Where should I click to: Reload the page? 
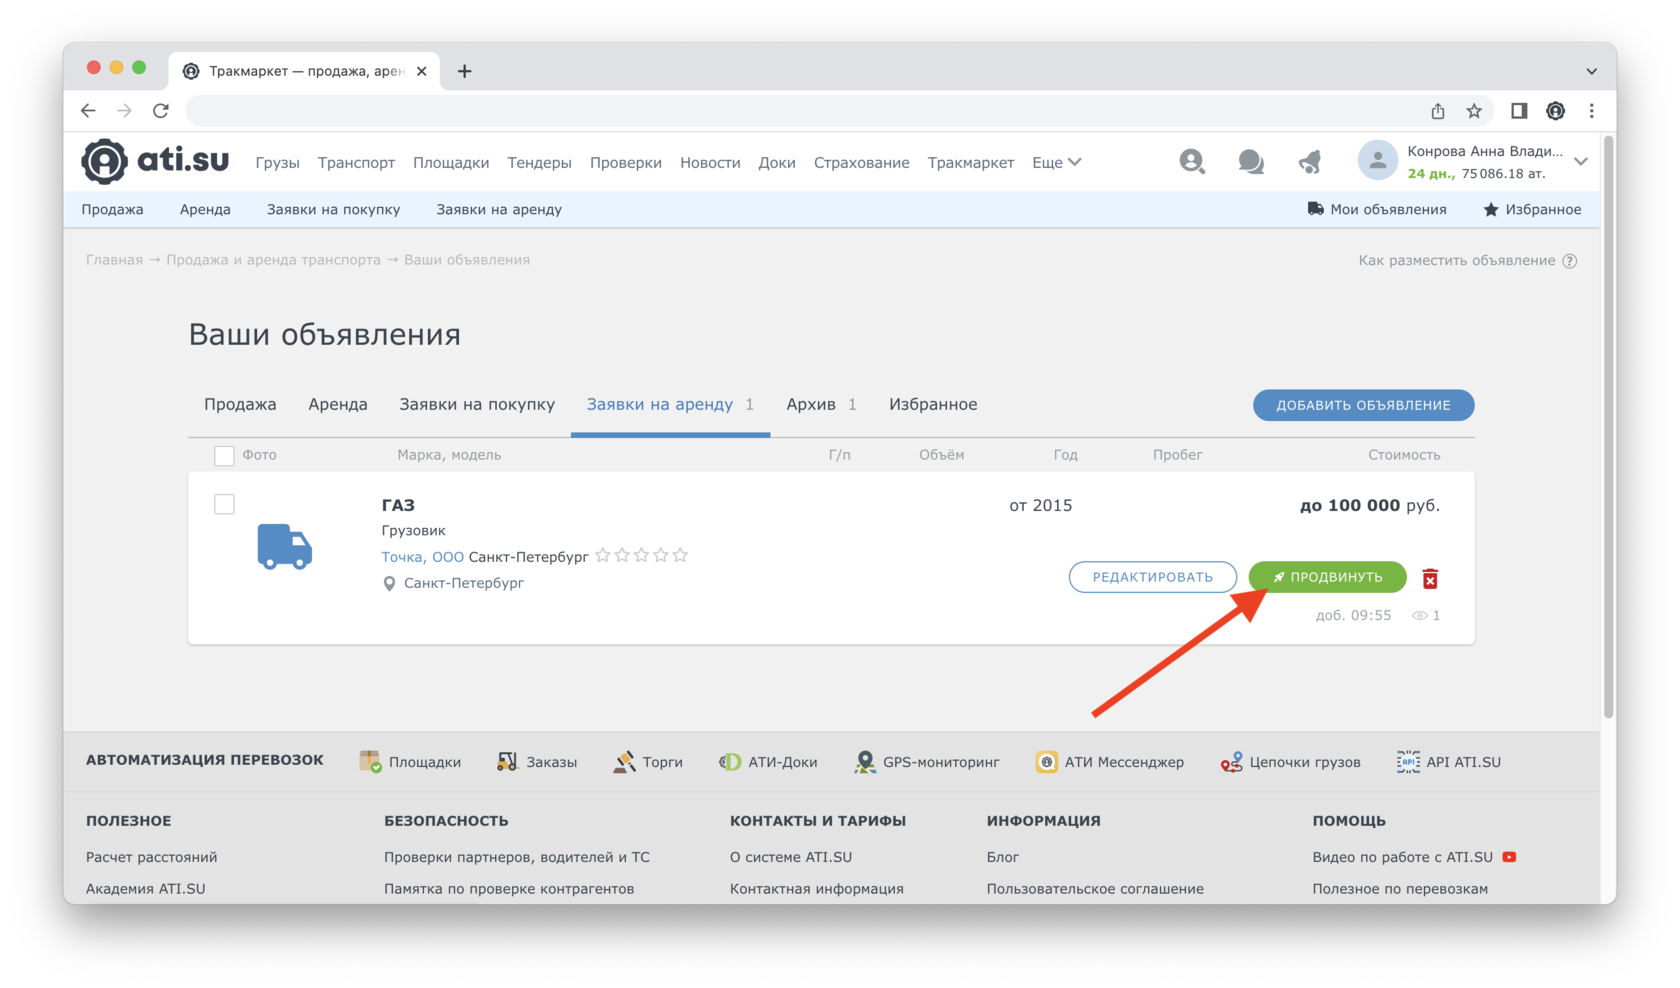tap(161, 111)
